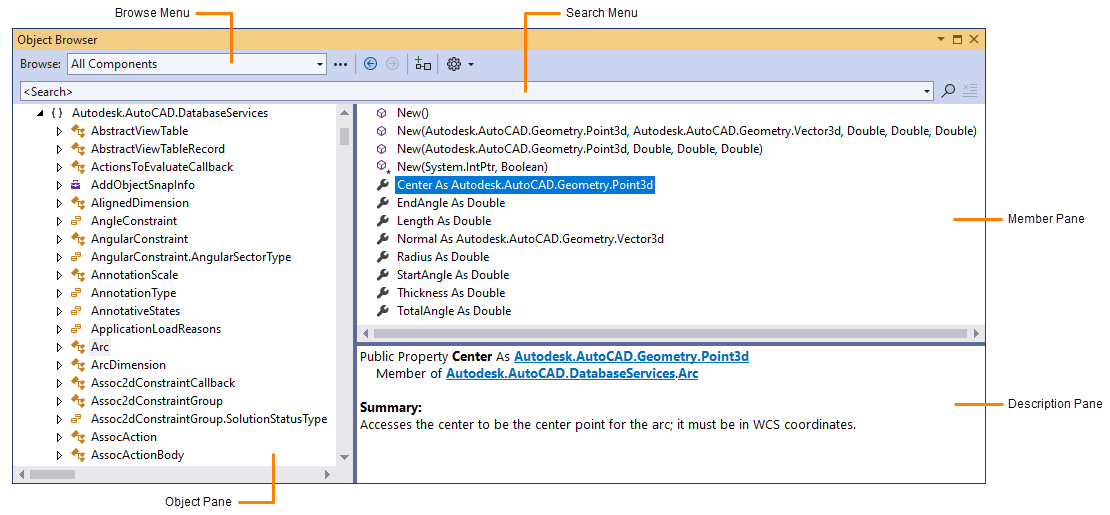This screenshot has width=1110, height=515.
Task: Expand the Arc class node
Action: point(59,347)
